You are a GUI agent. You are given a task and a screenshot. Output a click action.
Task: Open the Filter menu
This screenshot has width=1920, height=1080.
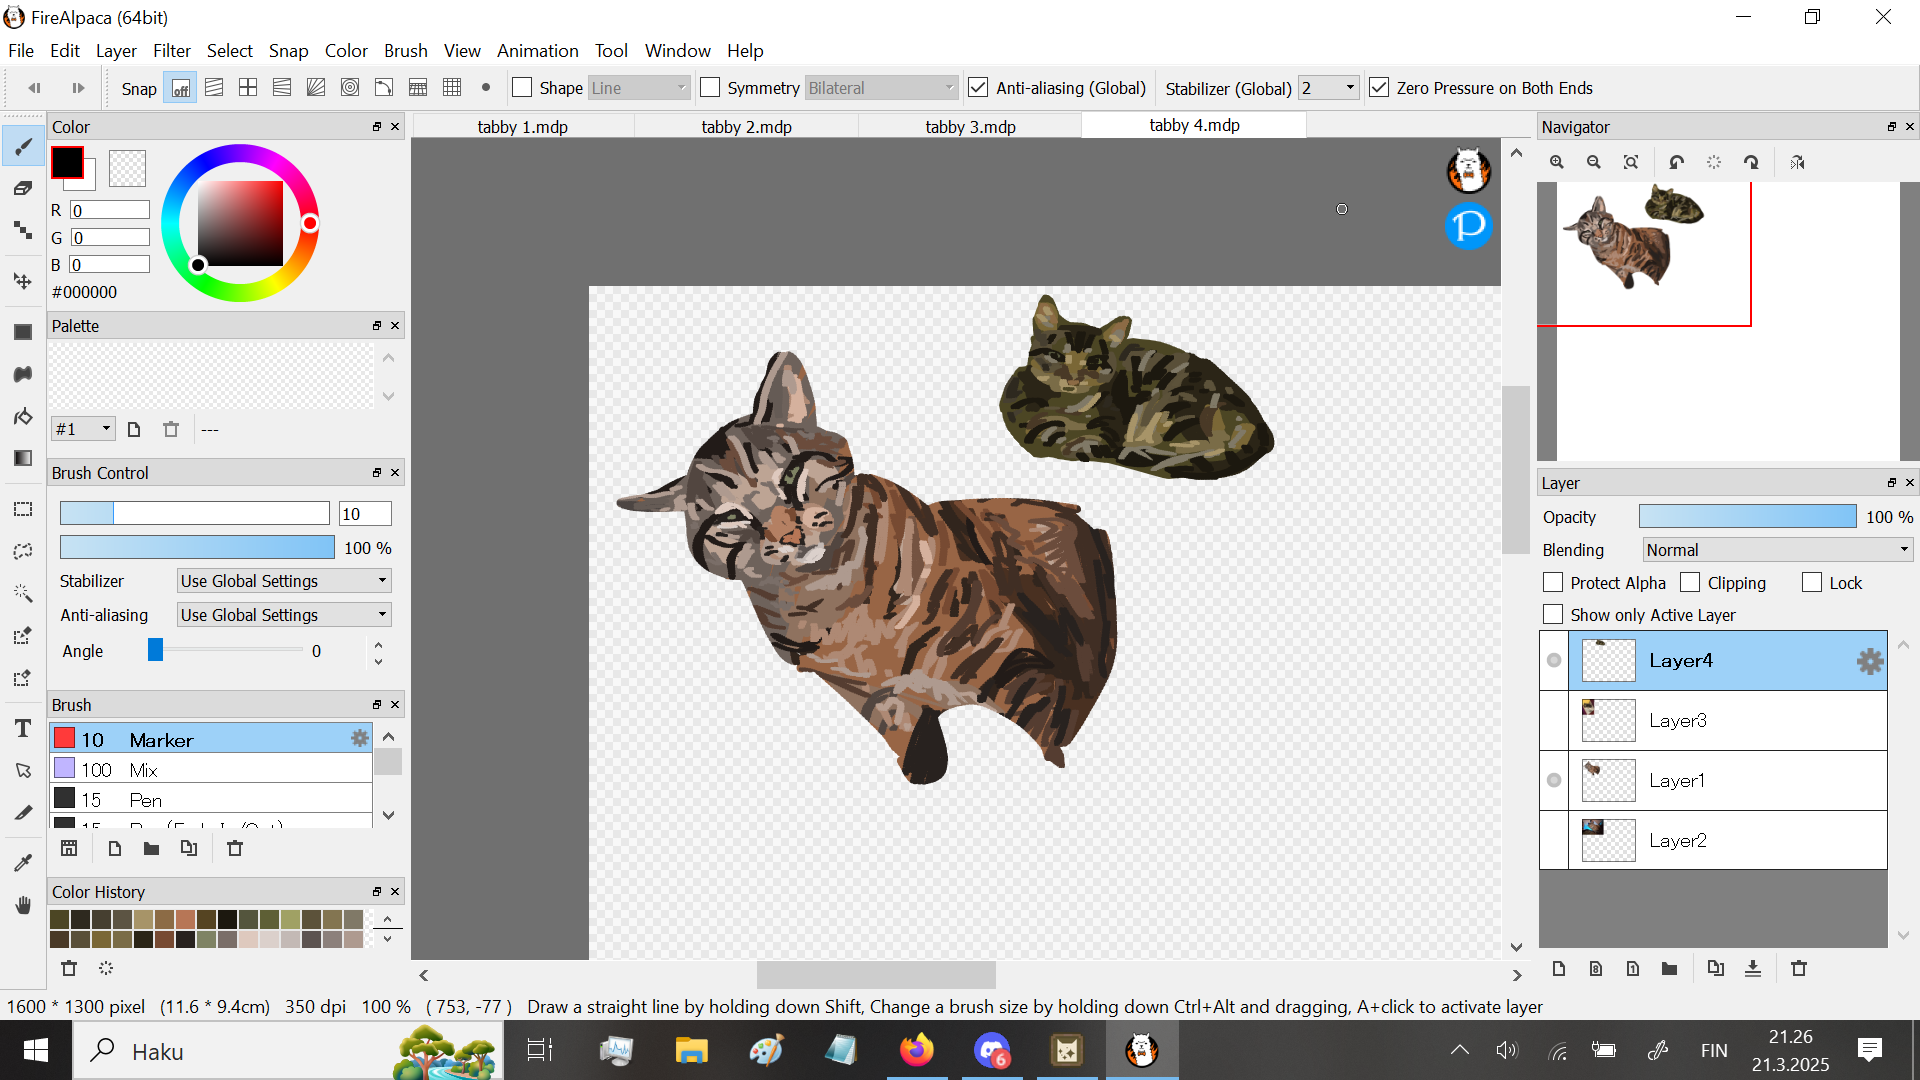point(171,50)
